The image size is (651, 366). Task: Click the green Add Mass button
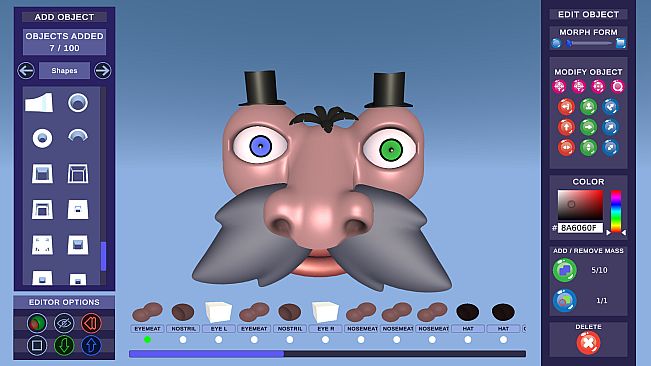click(565, 270)
